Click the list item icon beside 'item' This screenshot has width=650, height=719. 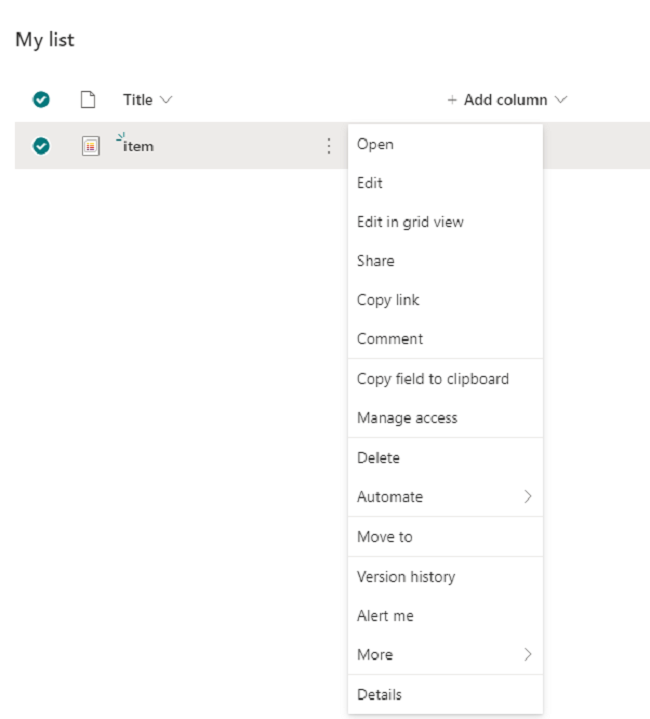click(91, 146)
